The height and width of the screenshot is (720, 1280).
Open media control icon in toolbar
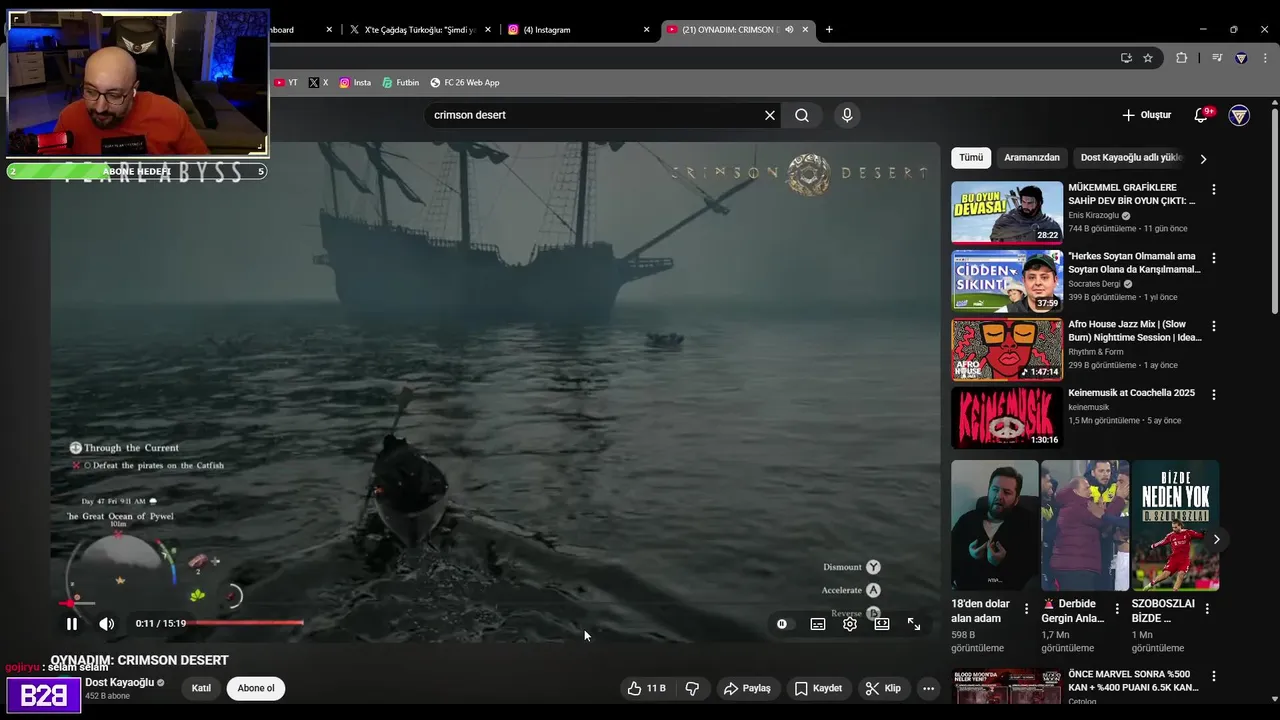click(1217, 58)
